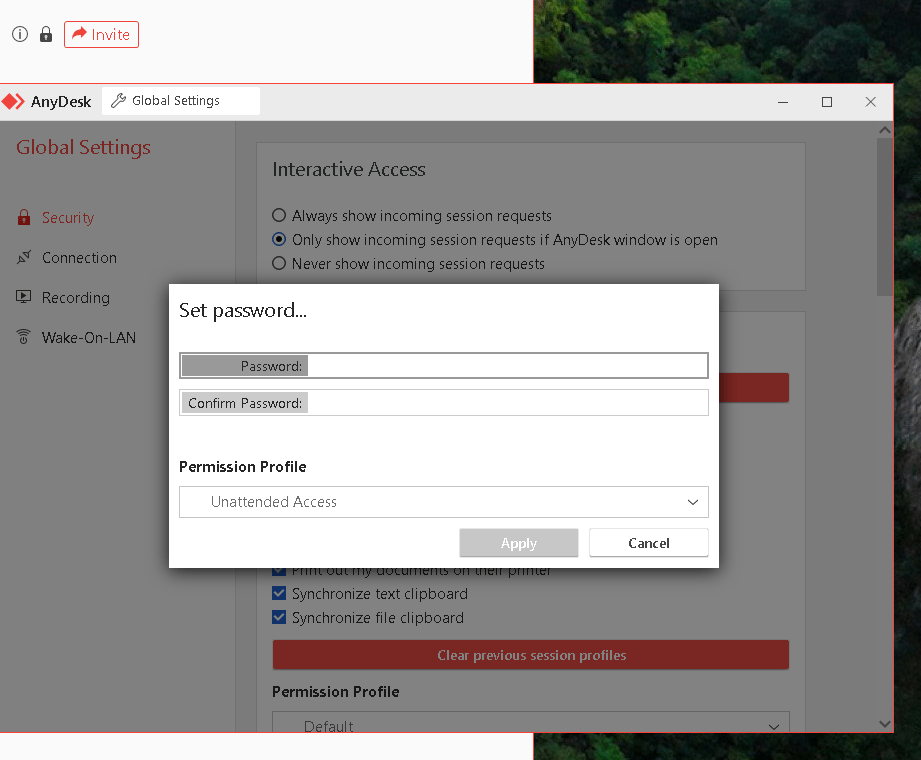Click the Apply button
921x760 pixels.
519,543
